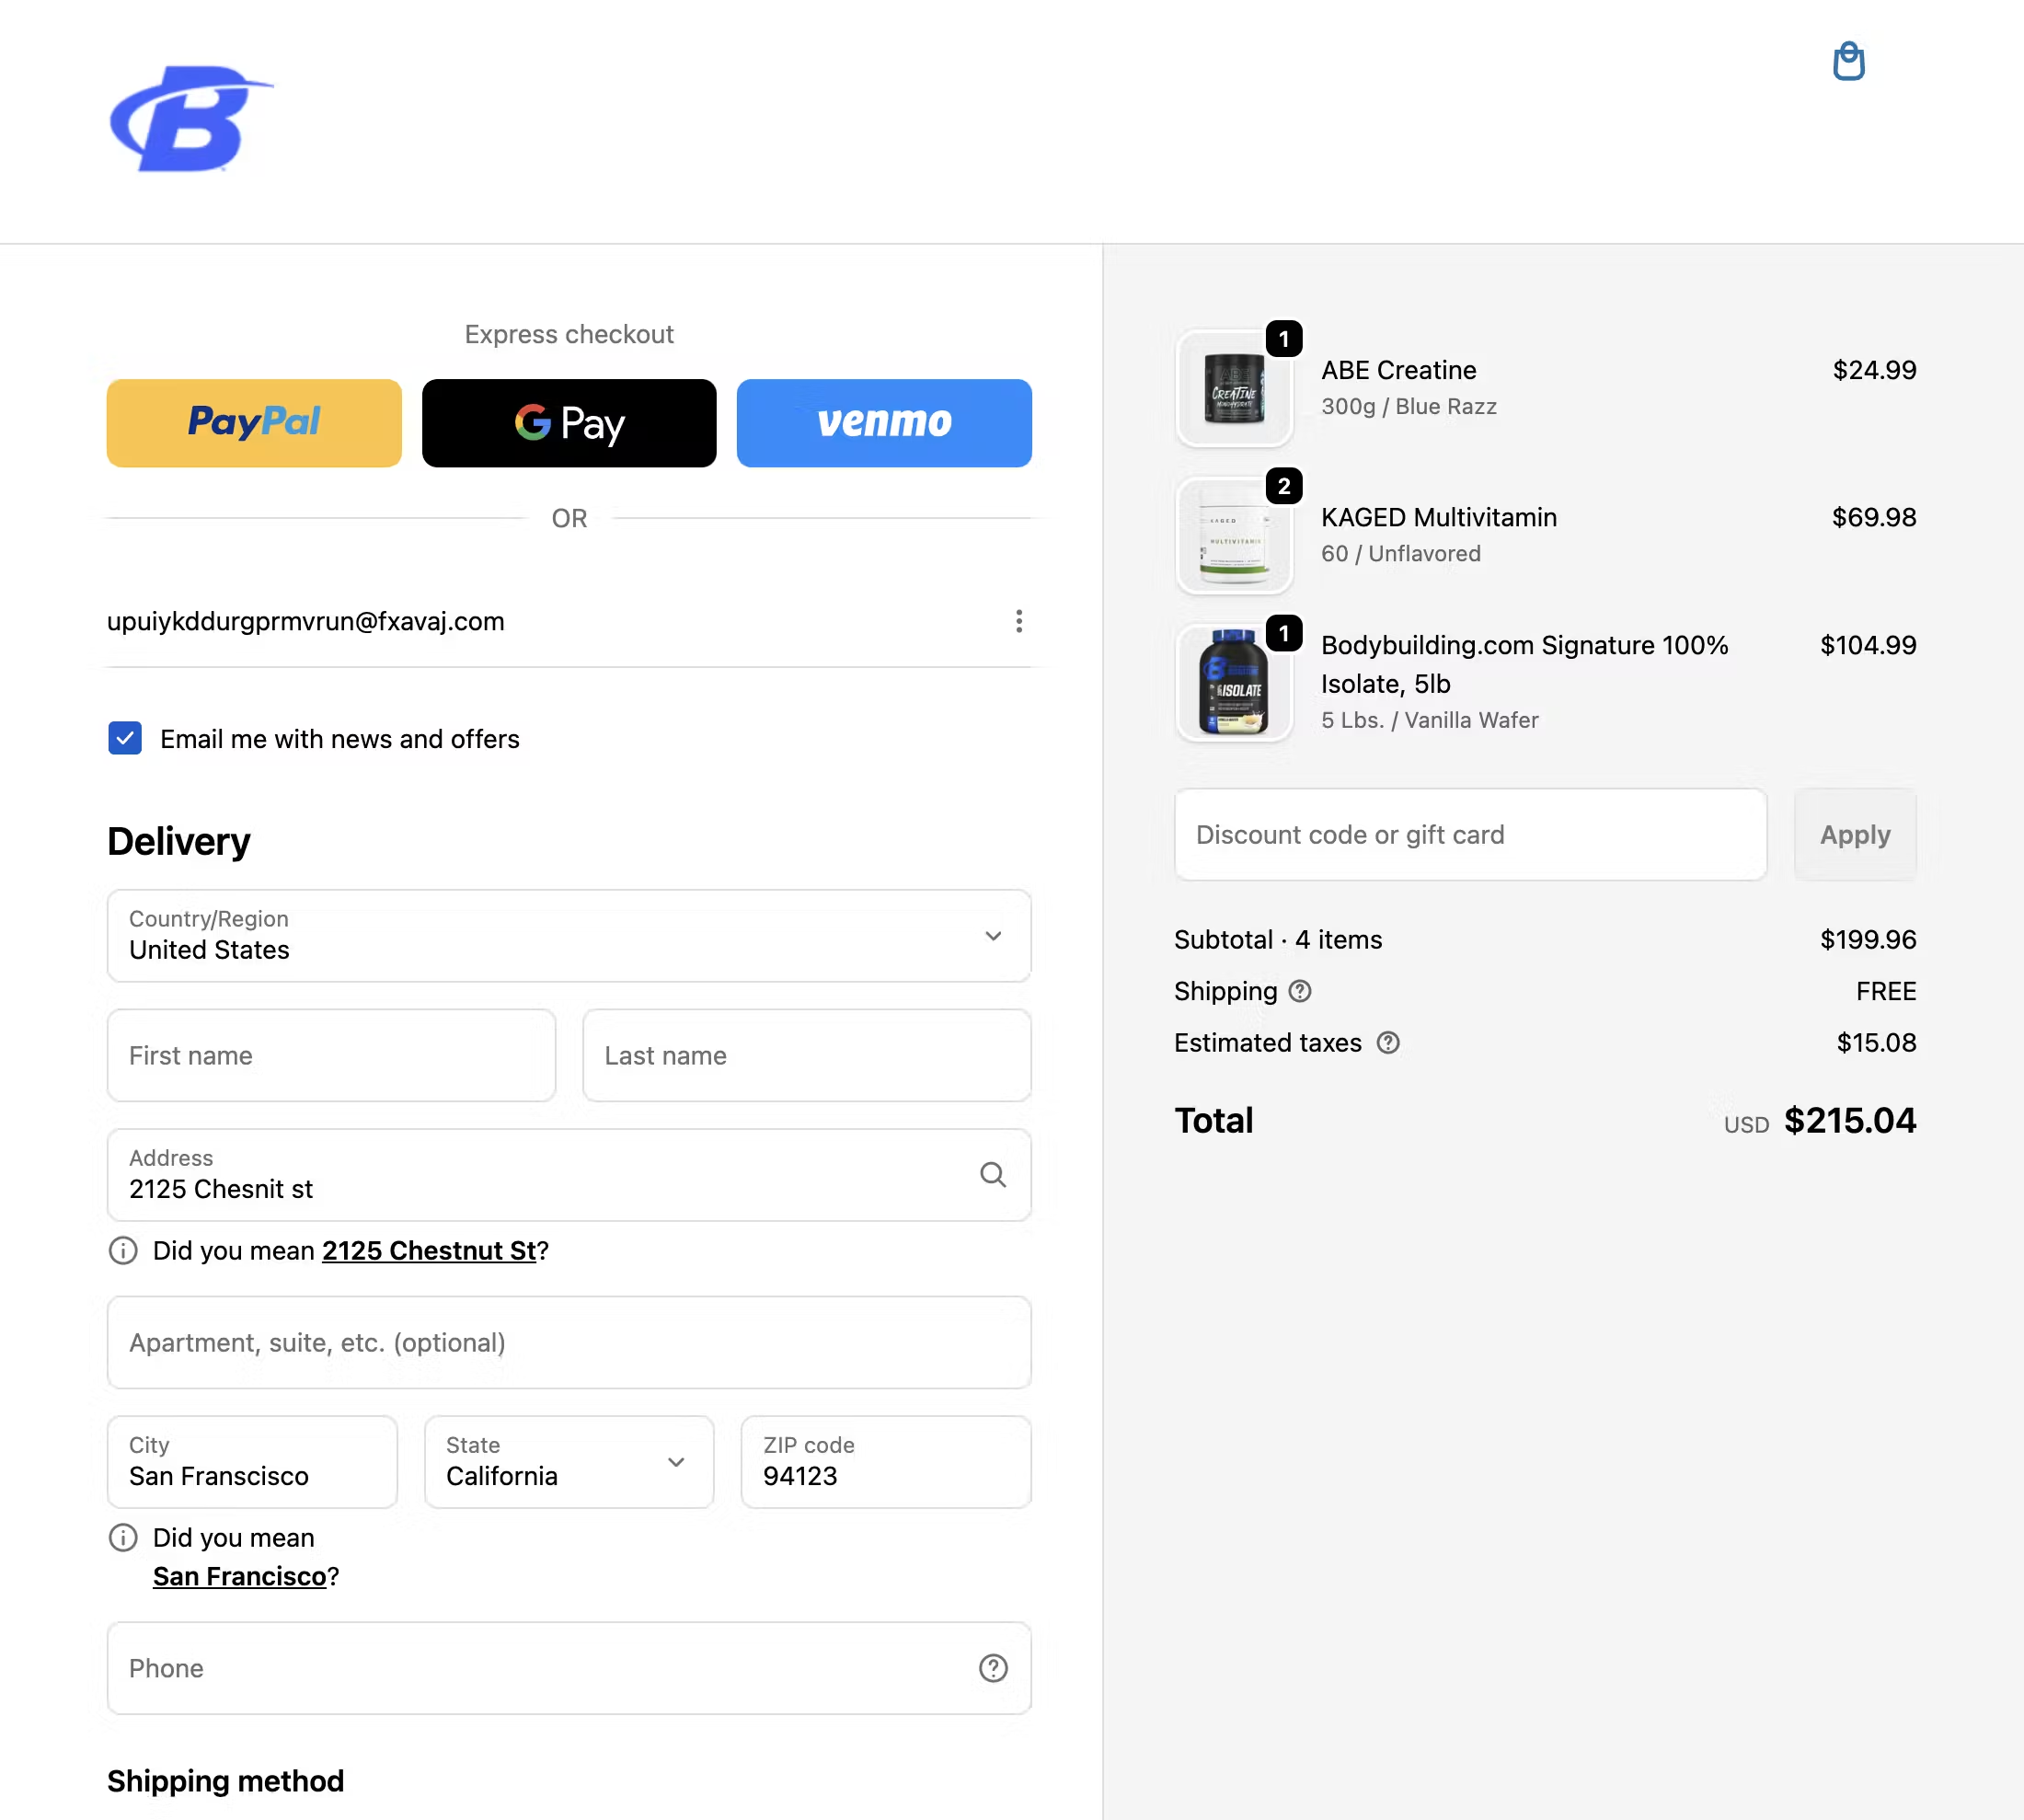Click the Phone field help icon

(992, 1668)
